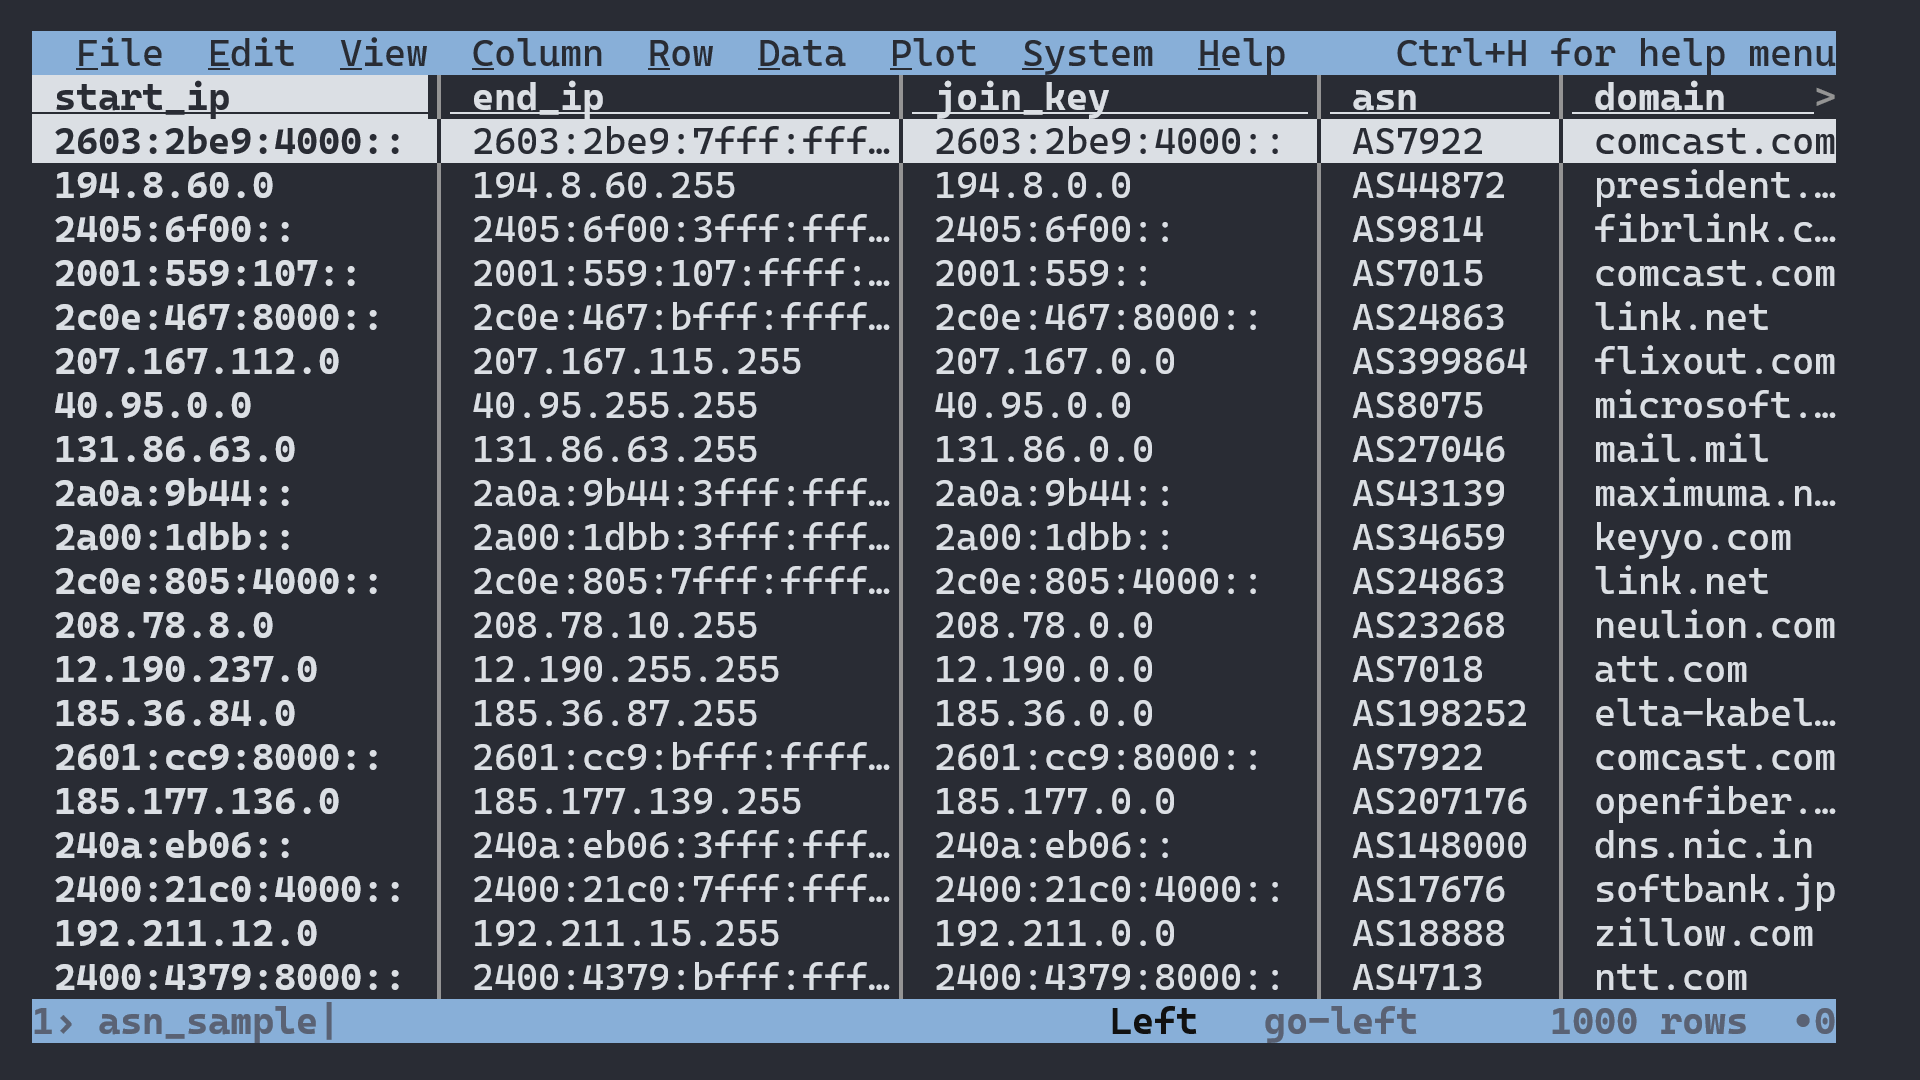The width and height of the screenshot is (1920, 1080).
Task: Open the View menu
Action: pos(383,53)
